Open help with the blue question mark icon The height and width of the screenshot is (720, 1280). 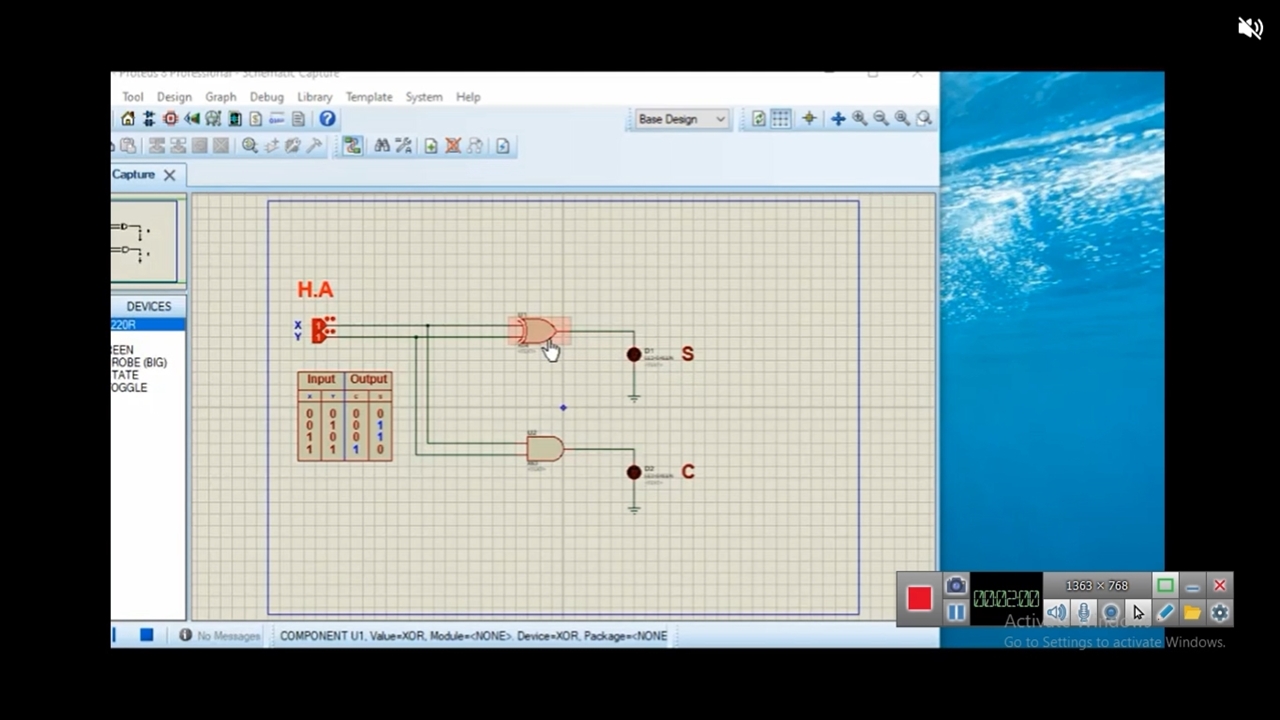pyautogui.click(x=327, y=119)
